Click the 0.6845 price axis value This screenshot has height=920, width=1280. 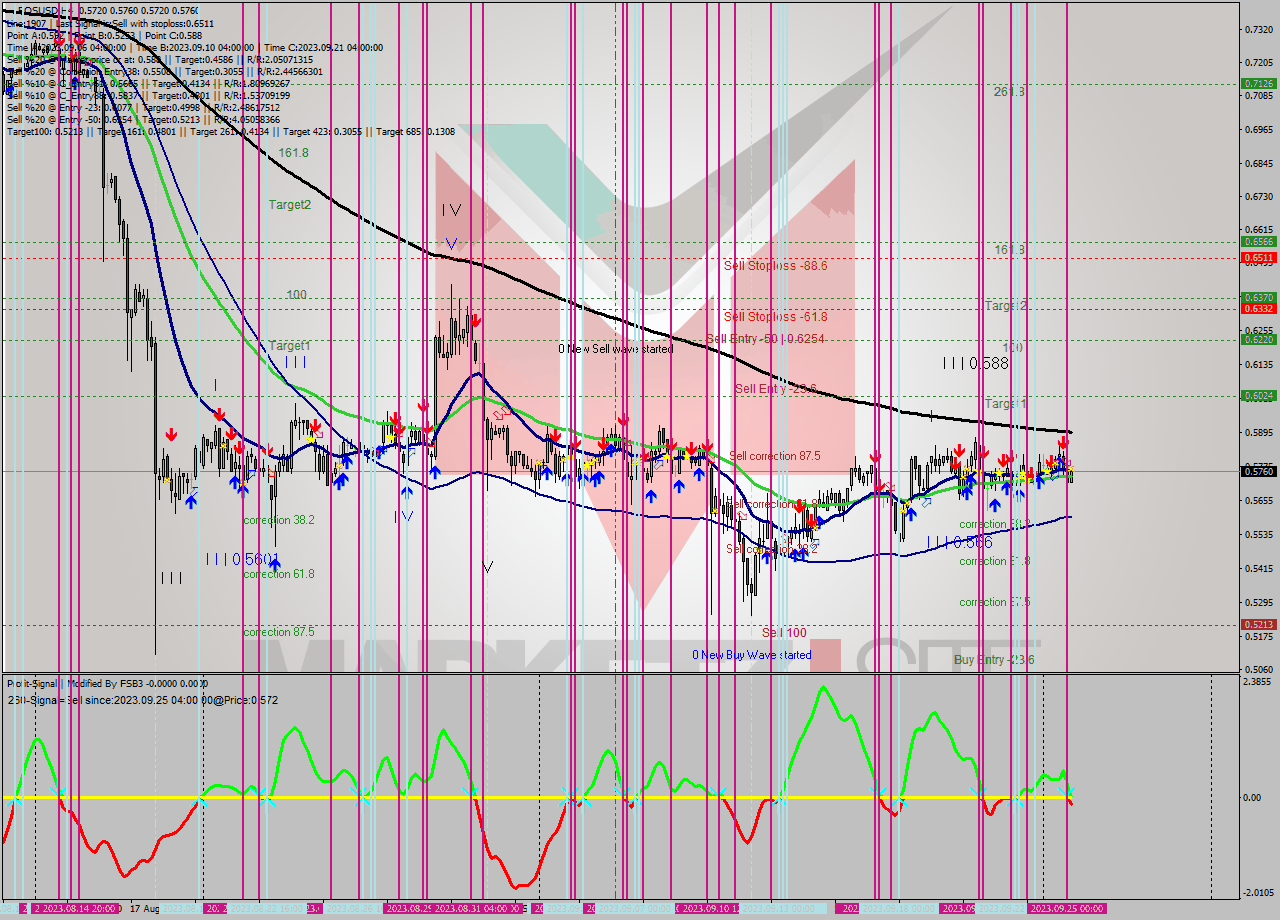[x=1257, y=163]
